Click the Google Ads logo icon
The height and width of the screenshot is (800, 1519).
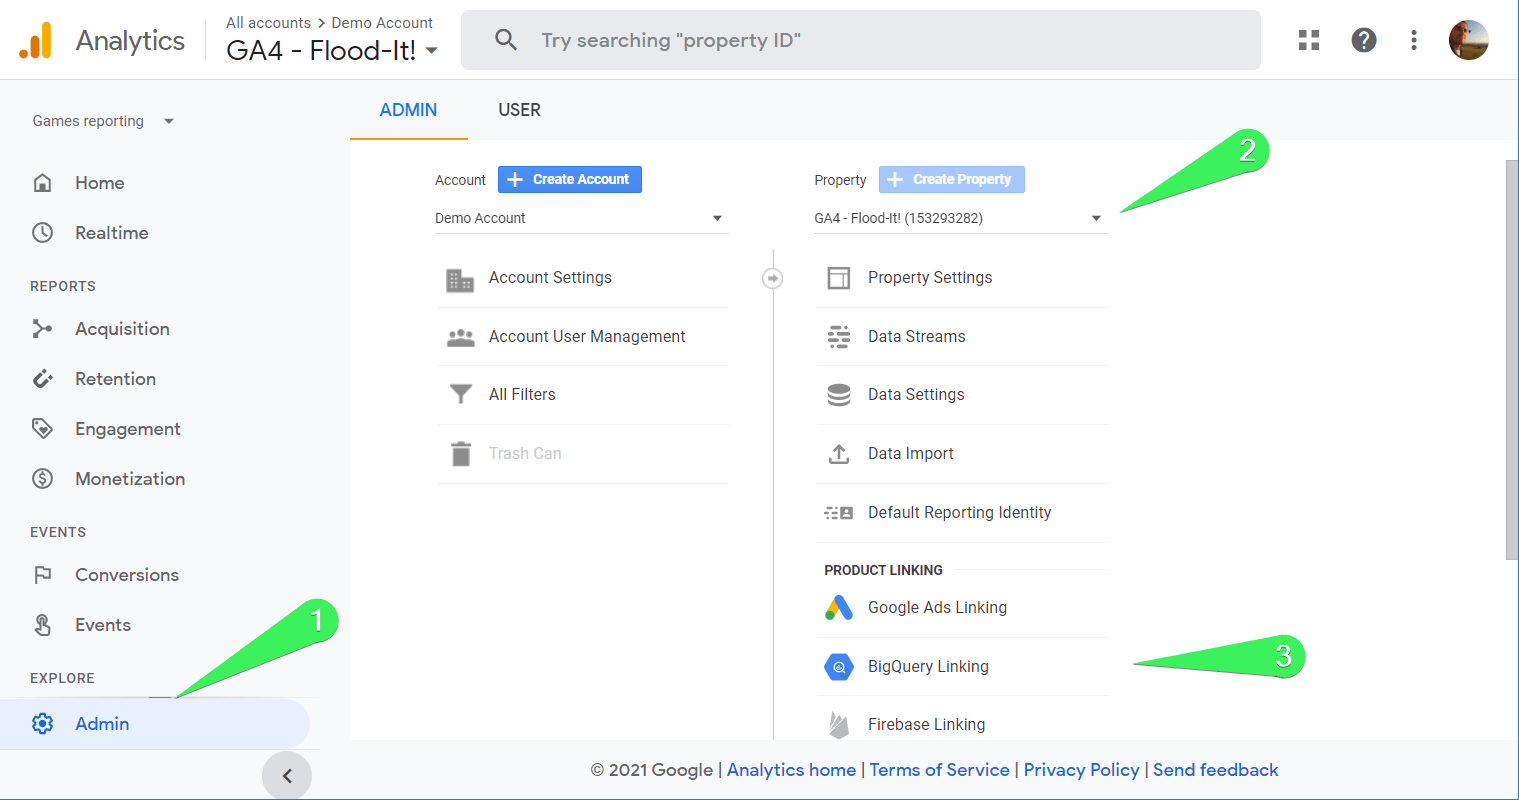(839, 607)
